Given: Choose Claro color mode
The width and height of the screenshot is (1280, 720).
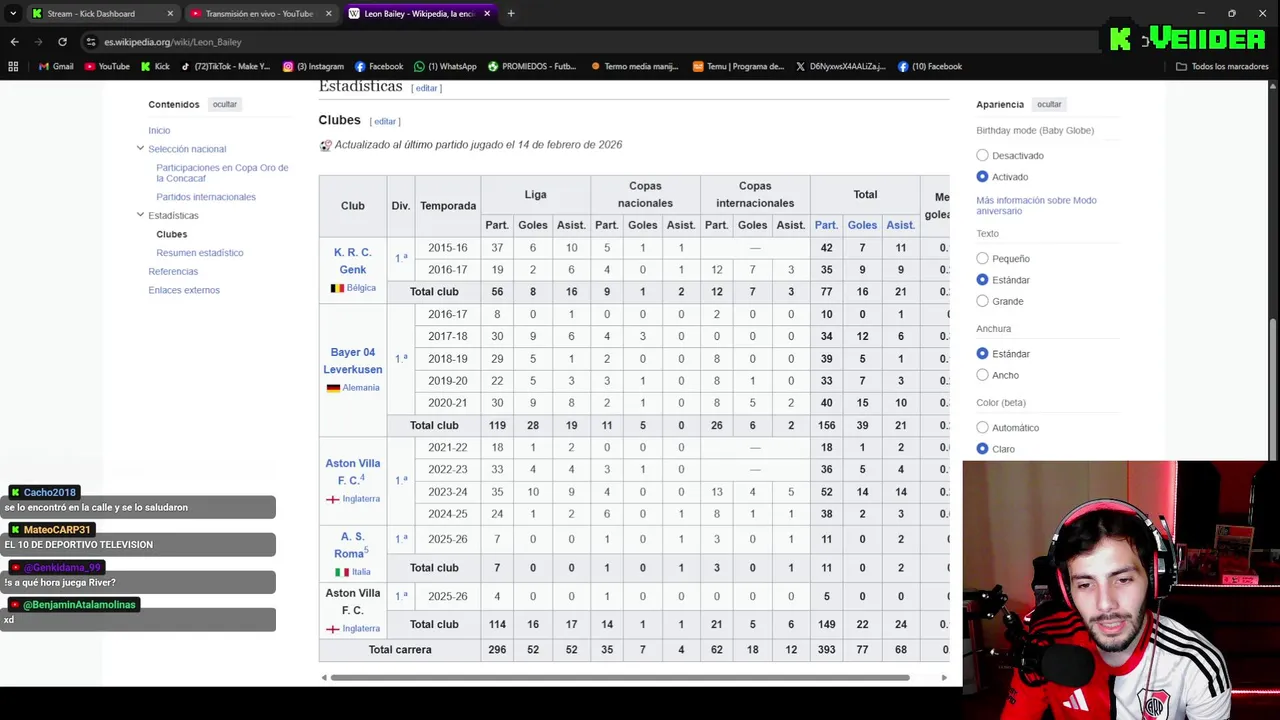Looking at the screenshot, I should coord(982,448).
